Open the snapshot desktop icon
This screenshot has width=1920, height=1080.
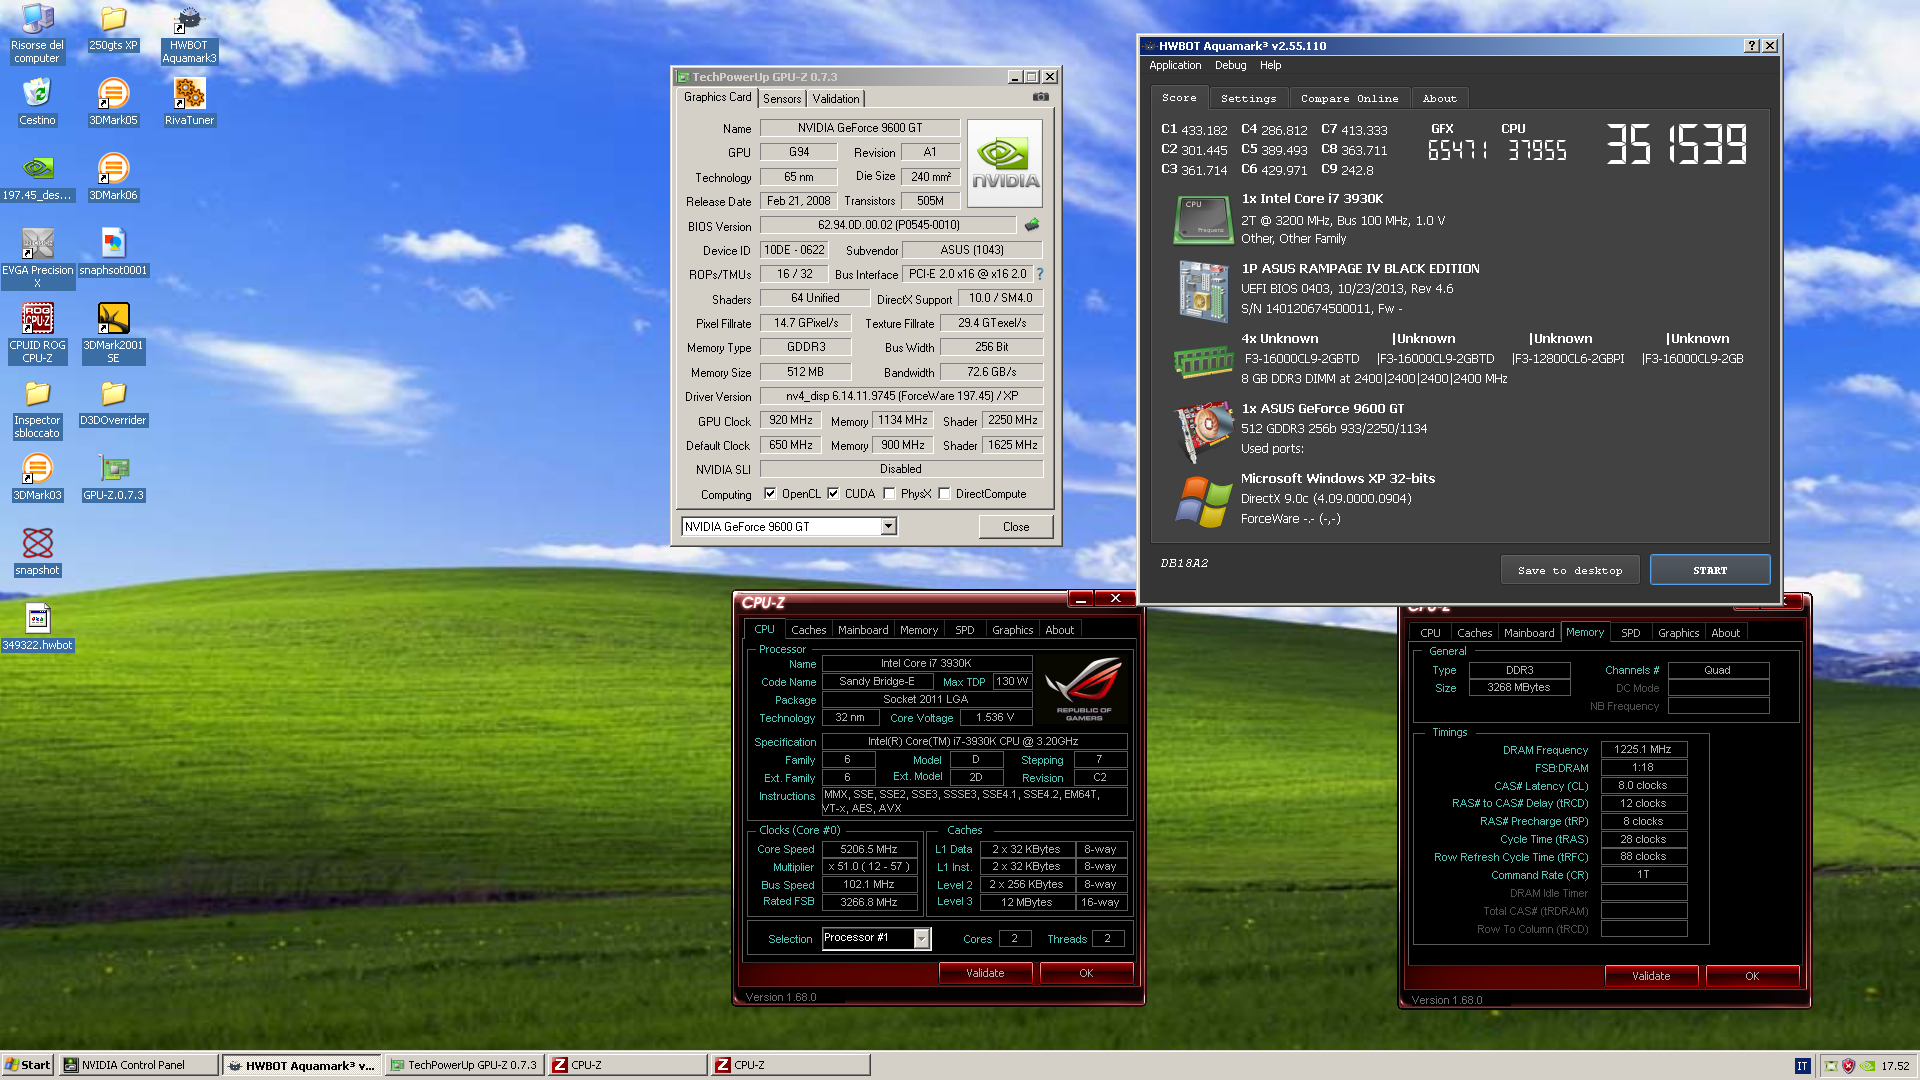pyautogui.click(x=37, y=552)
